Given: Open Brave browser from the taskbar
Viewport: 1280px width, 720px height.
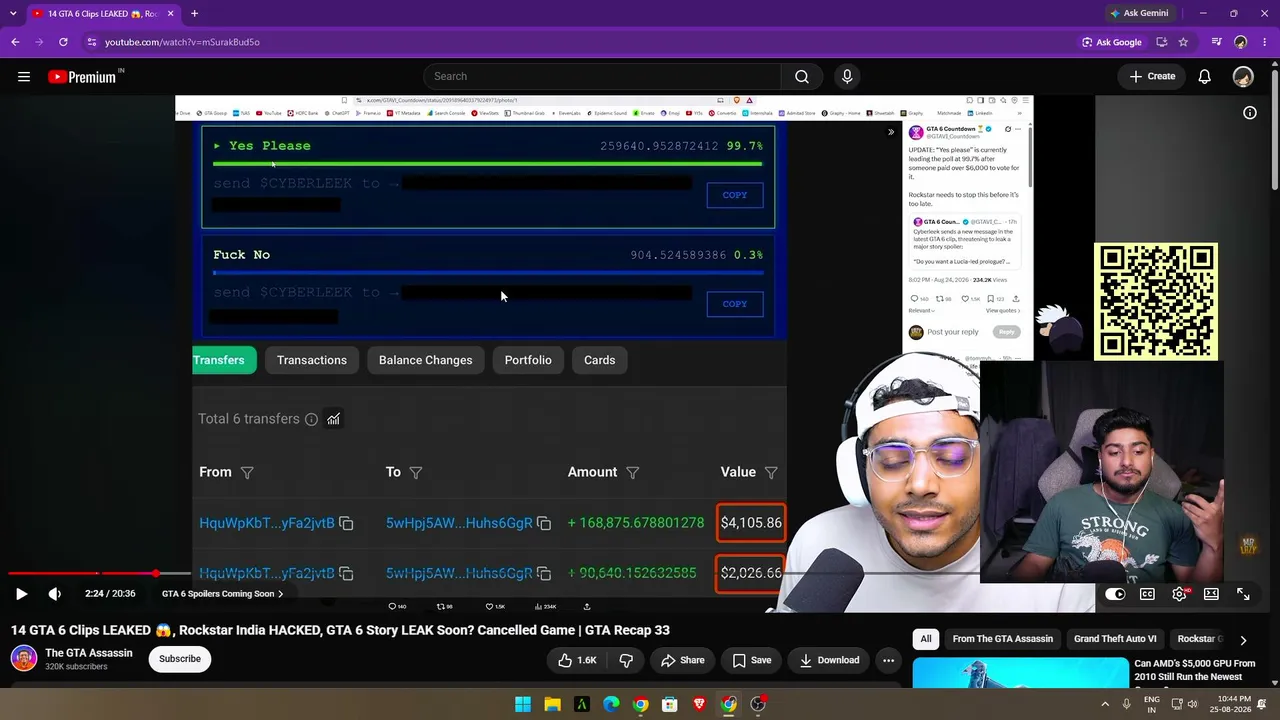Looking at the screenshot, I should point(699,704).
